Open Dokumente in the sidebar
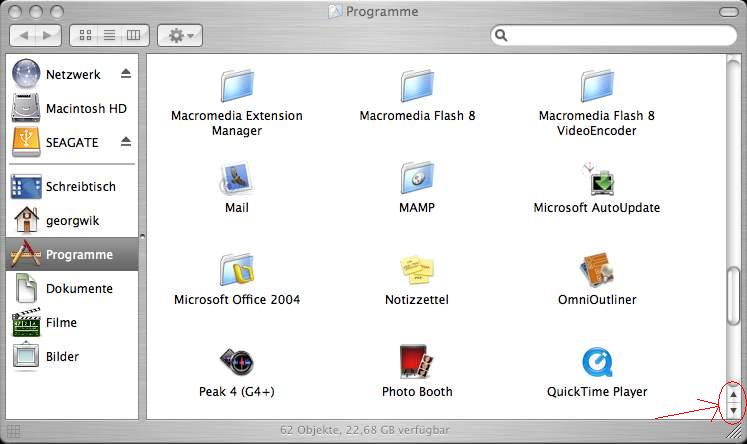This screenshot has width=747, height=444. click(72, 288)
